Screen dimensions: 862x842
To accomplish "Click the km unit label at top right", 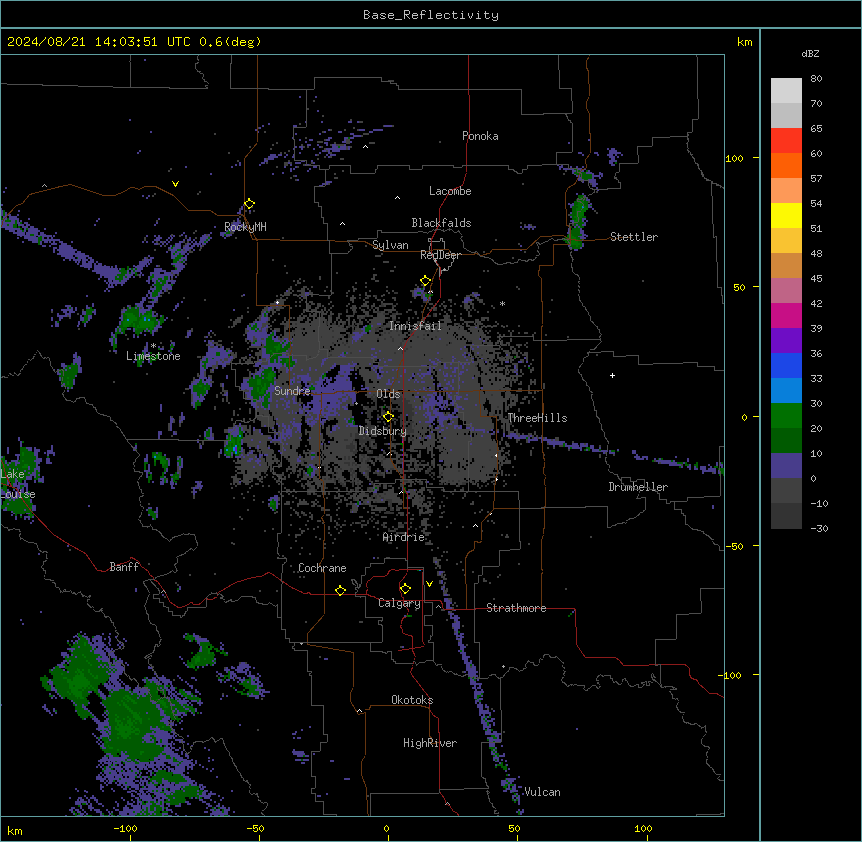I will coord(744,42).
